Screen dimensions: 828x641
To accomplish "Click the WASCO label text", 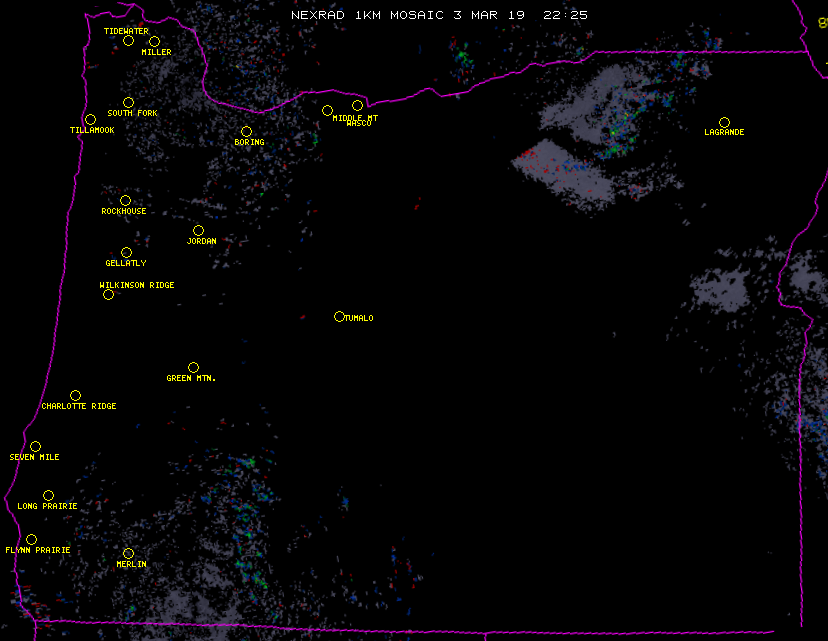I will tap(358, 124).
